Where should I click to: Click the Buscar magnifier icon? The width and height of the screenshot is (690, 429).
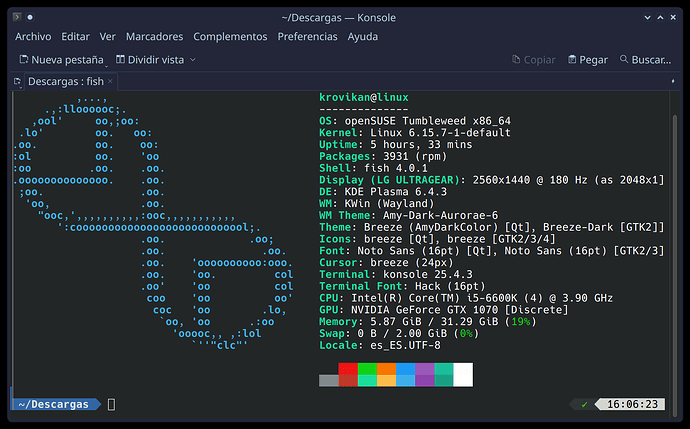[625, 60]
